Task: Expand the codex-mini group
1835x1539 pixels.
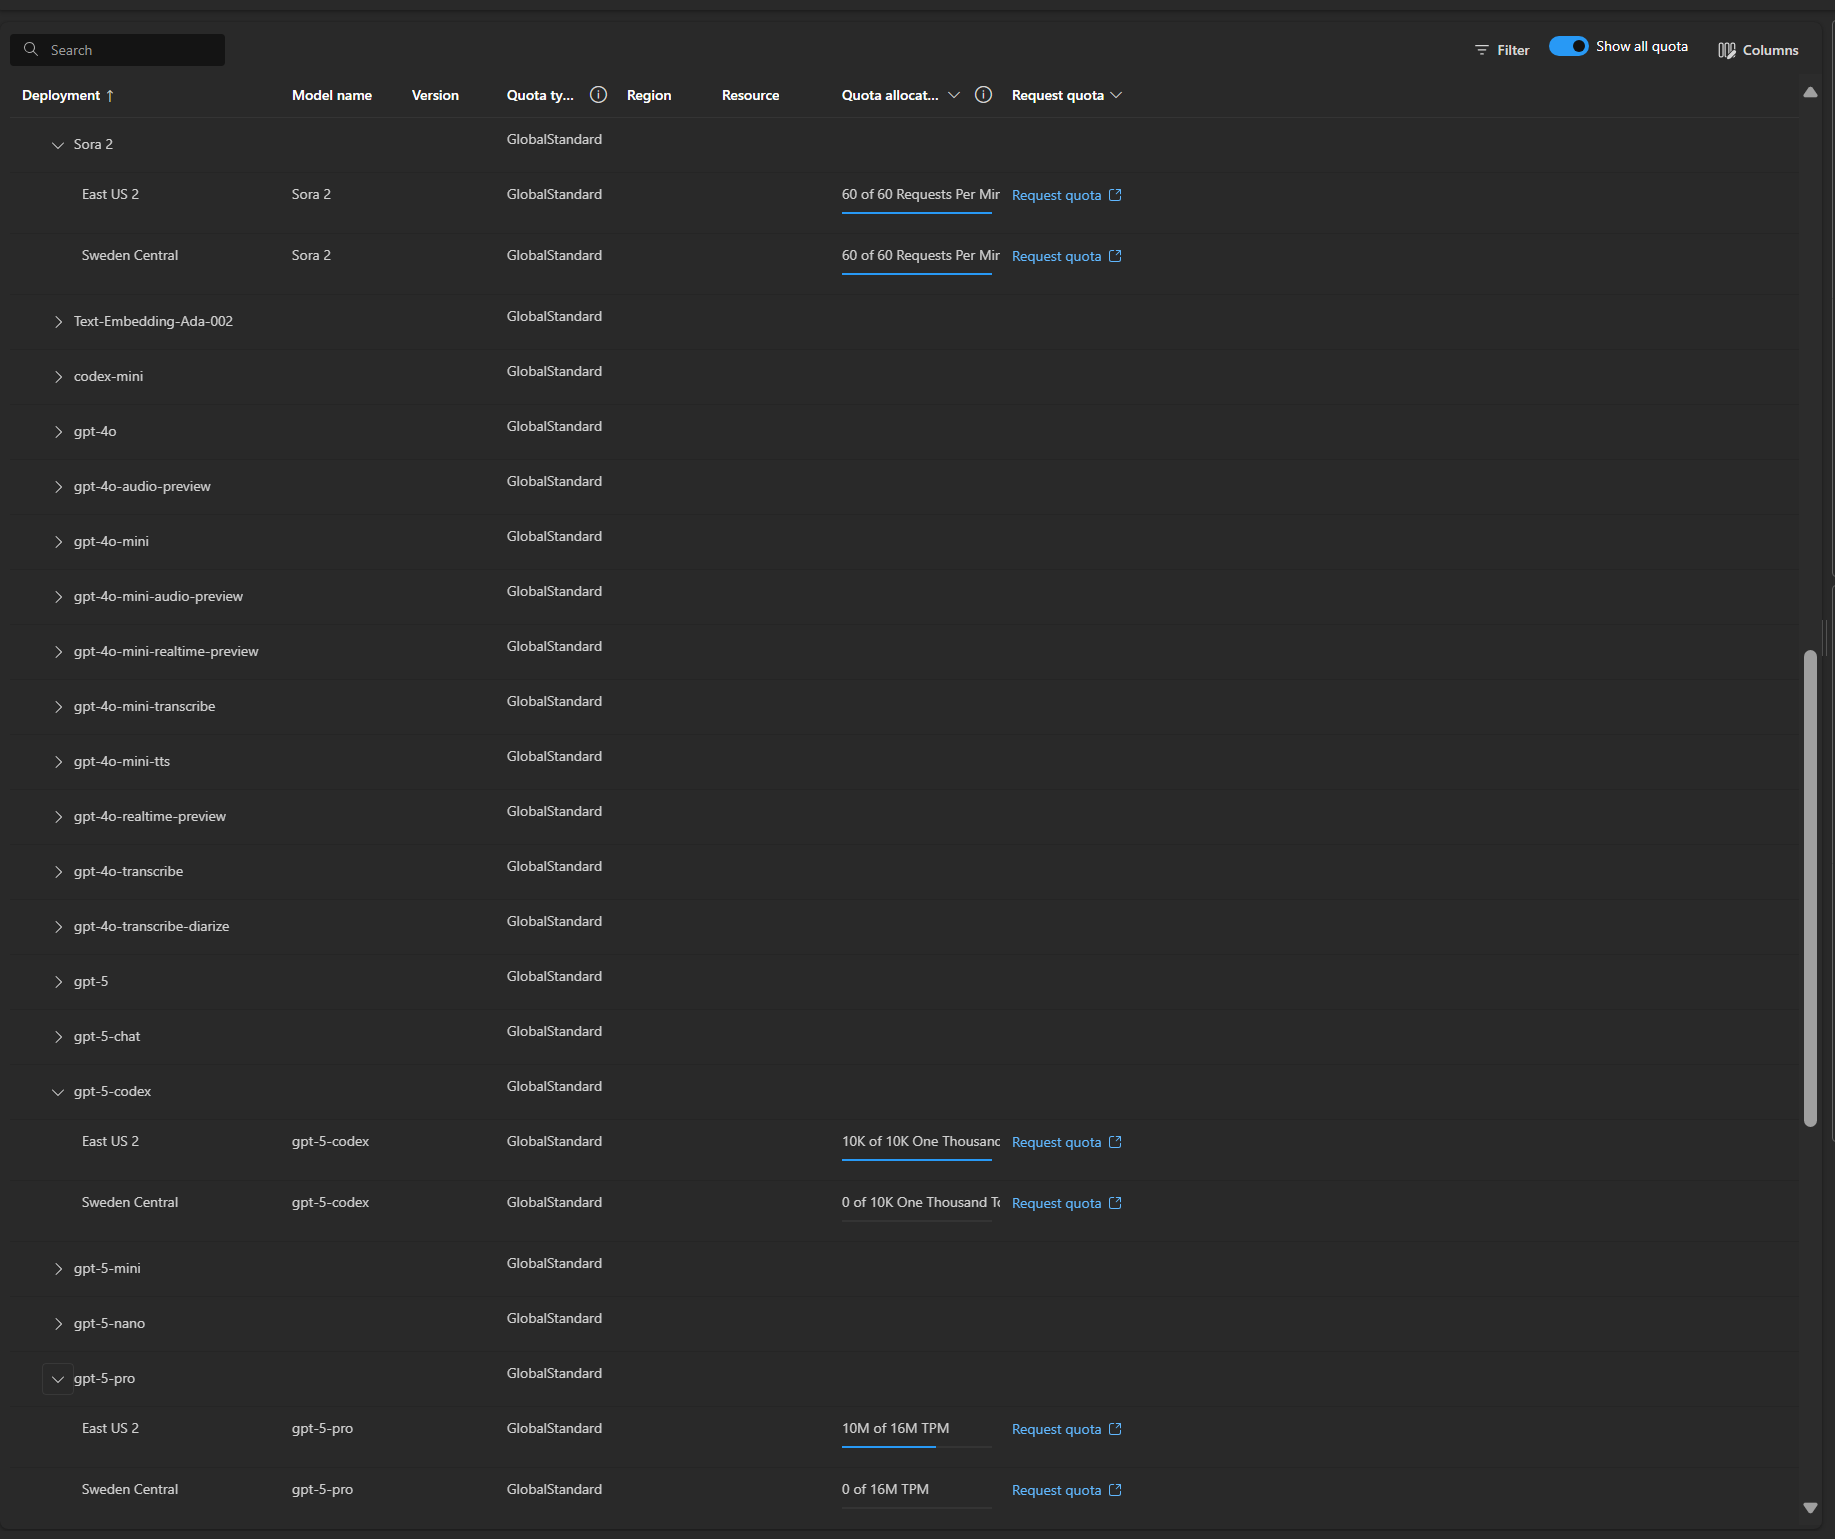Action: [x=58, y=377]
